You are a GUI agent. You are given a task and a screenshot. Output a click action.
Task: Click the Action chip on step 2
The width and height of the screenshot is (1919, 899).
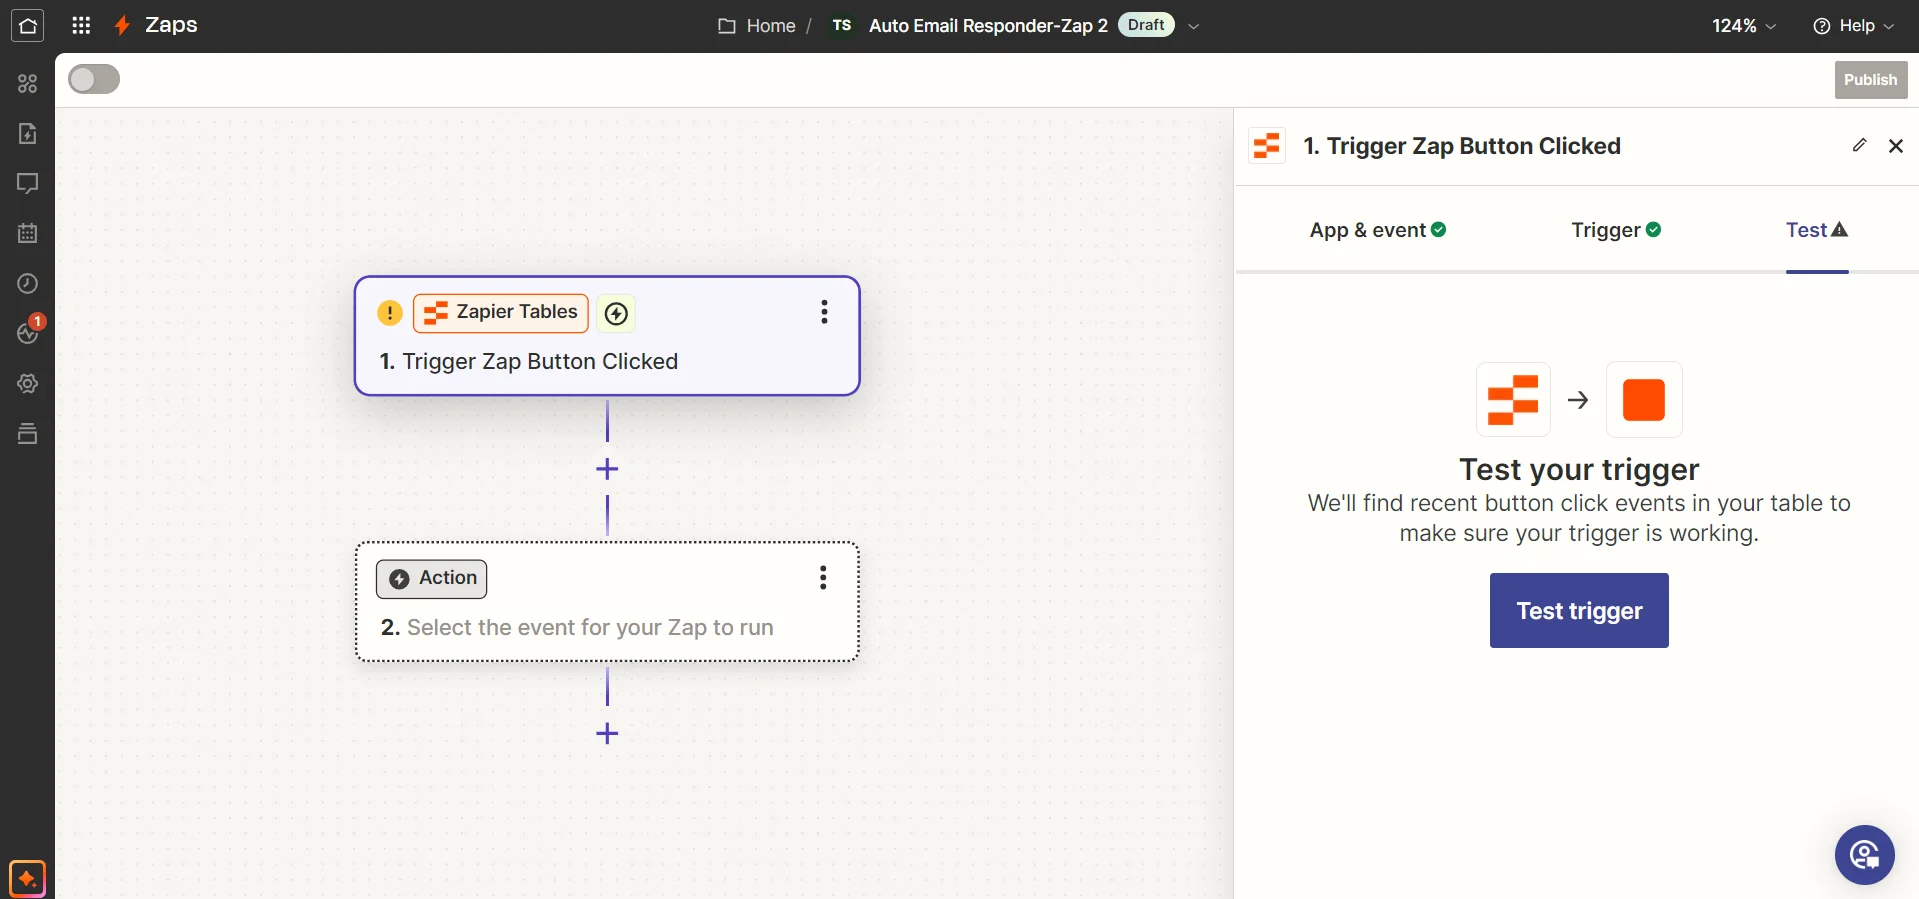click(x=432, y=579)
